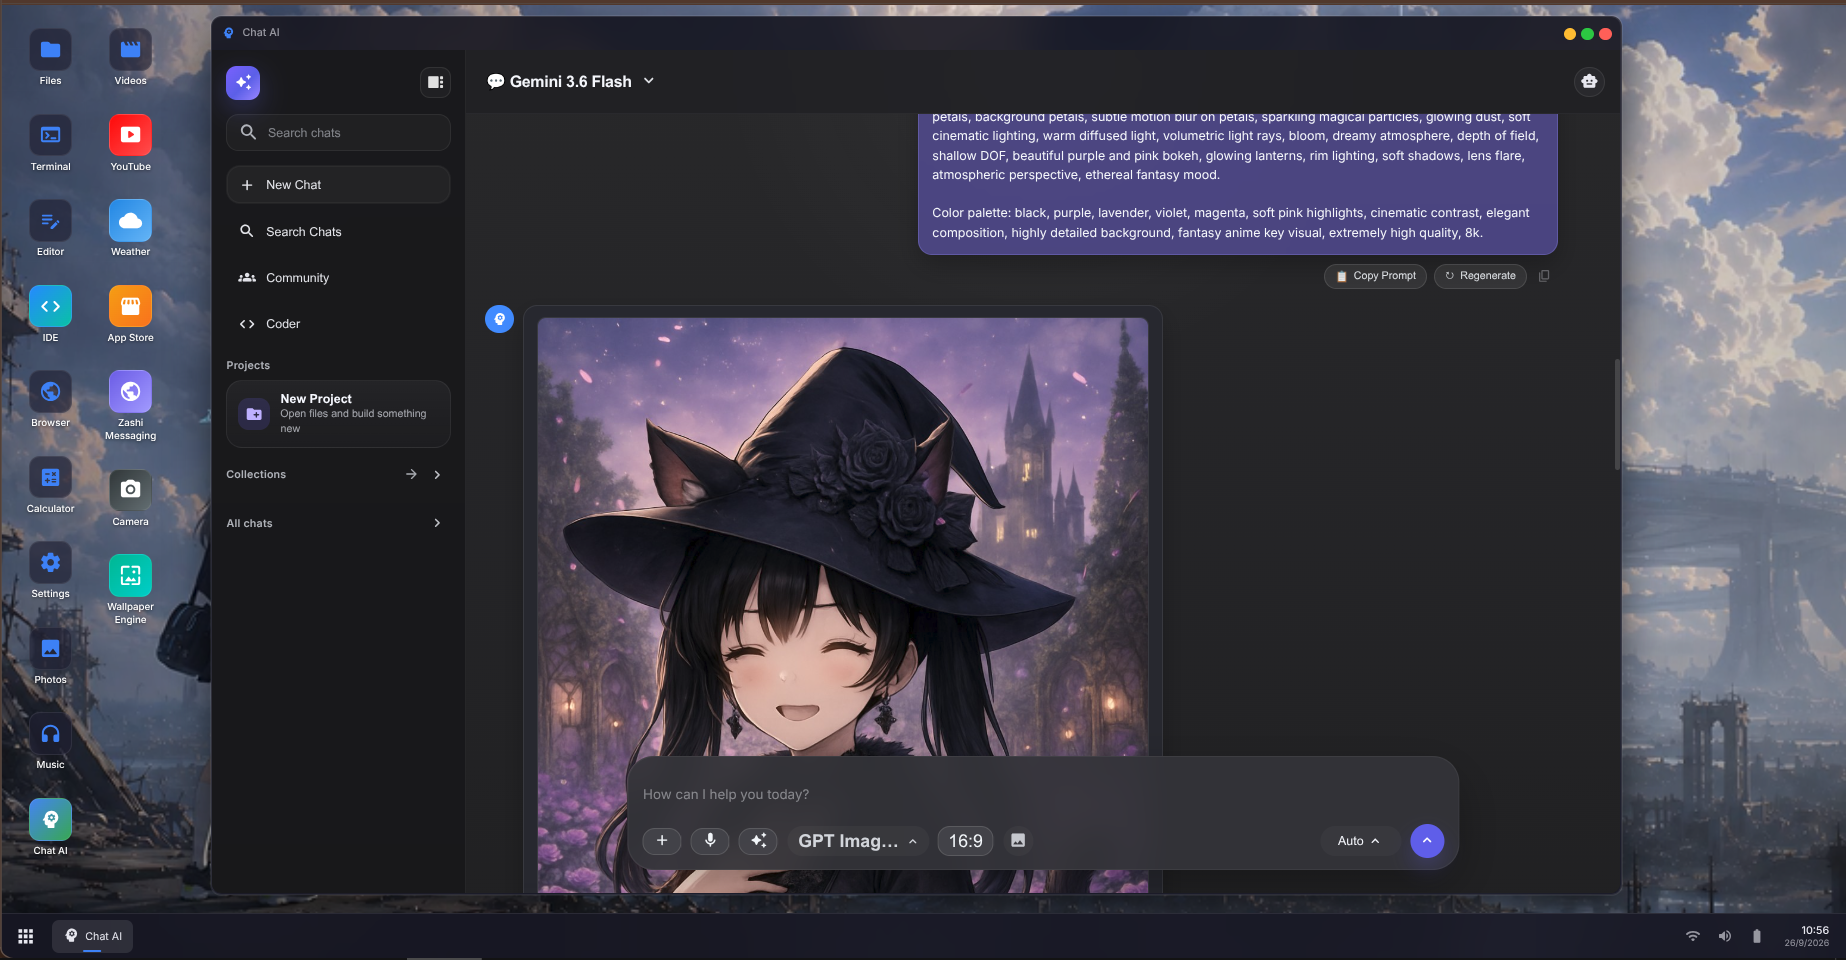The image size is (1846, 960).
Task: Click the sparkle logo in sidebar
Action: tap(243, 82)
